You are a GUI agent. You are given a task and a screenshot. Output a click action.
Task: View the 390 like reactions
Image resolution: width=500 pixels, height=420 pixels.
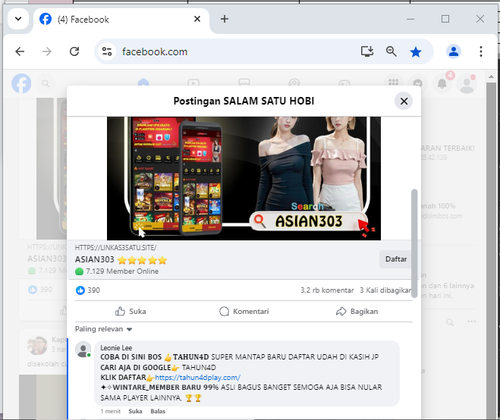point(88,290)
